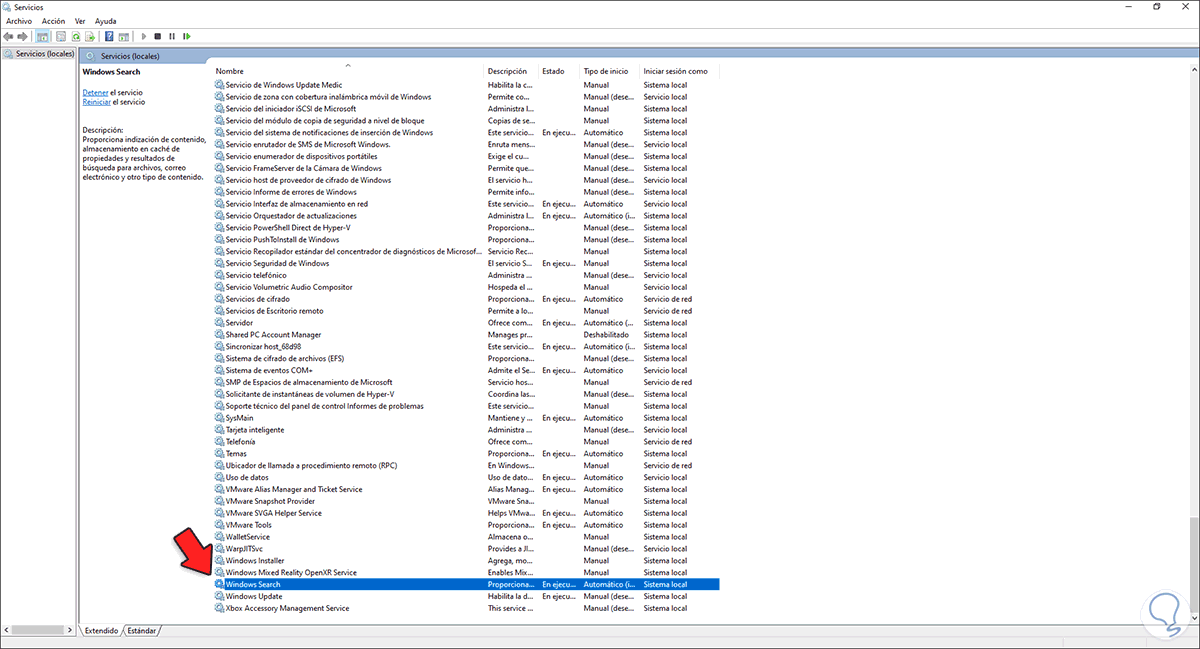Switch to the Estándar tab
Viewport: 1200px width, 649px height.
coord(142,631)
